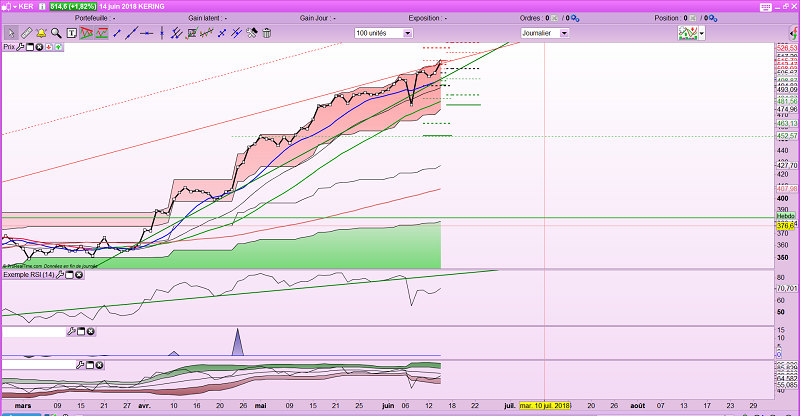Select the blue crossed lines tool

[236, 33]
